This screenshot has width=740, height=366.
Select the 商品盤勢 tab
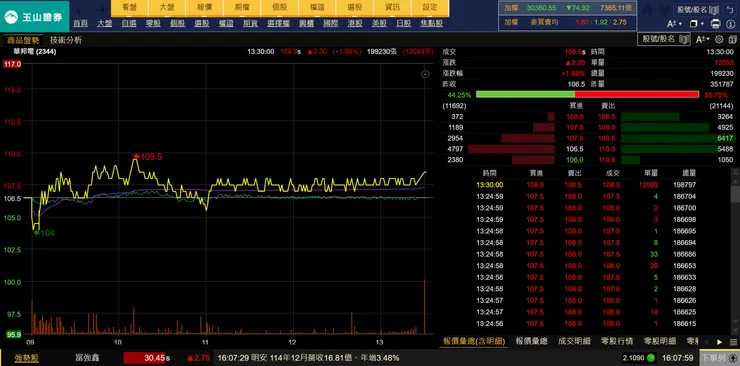[x=22, y=40]
